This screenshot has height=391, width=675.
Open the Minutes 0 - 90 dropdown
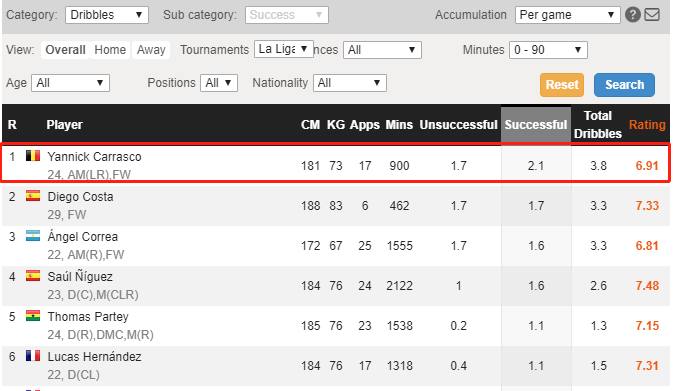[548, 50]
